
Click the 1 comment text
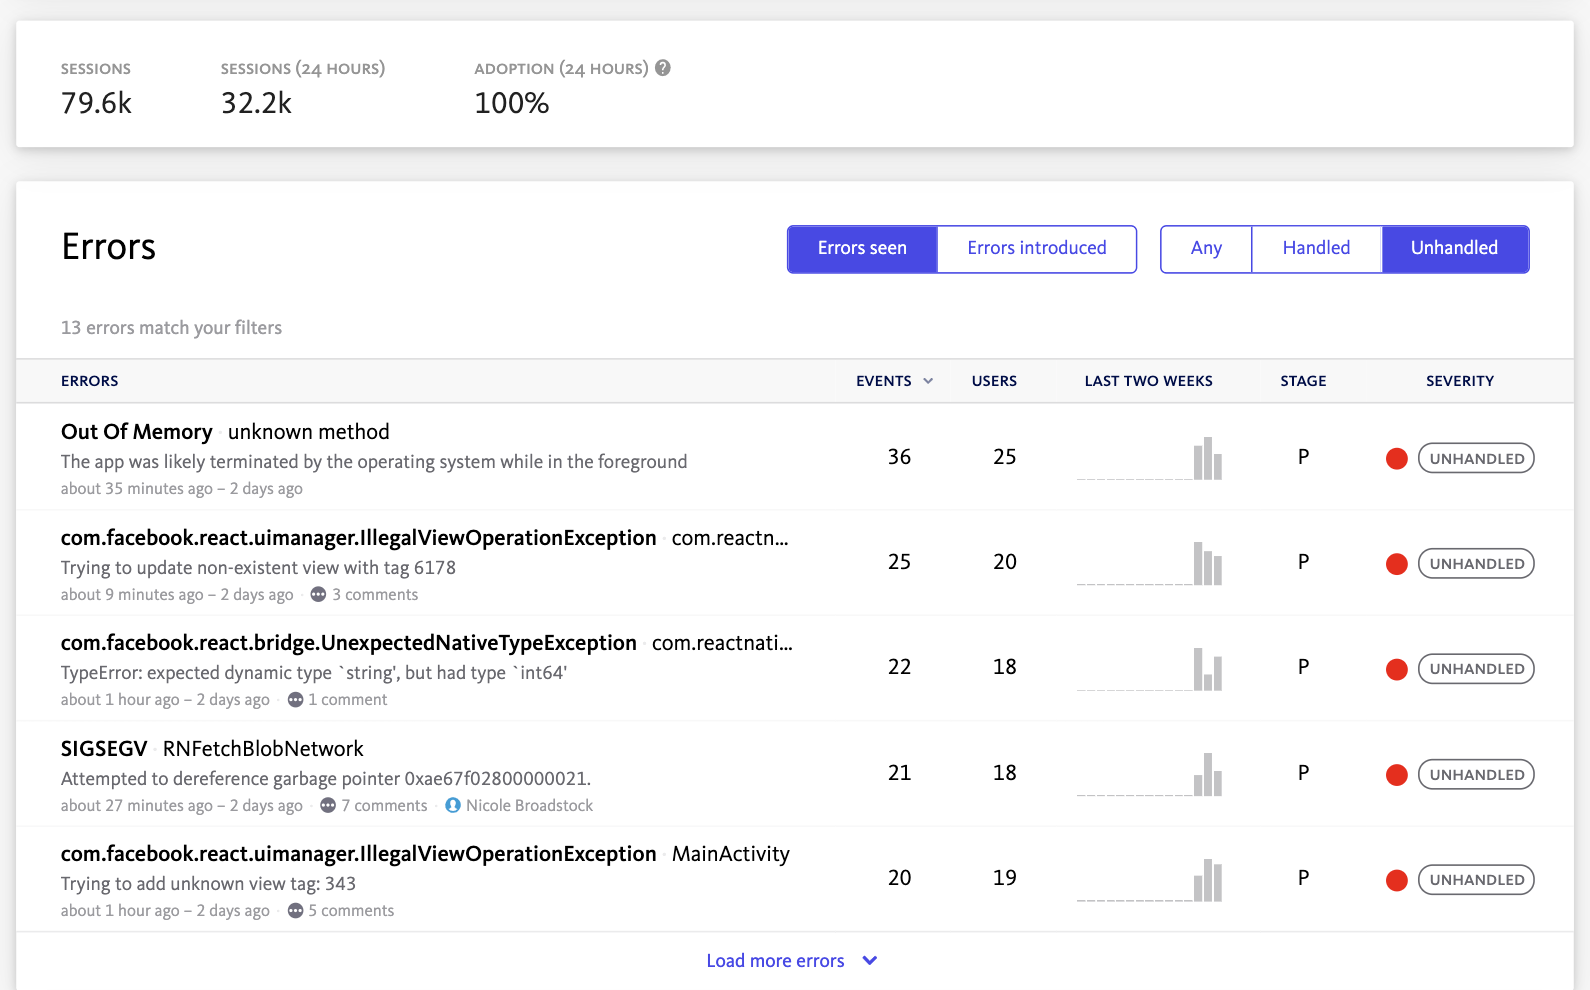[x=347, y=700]
